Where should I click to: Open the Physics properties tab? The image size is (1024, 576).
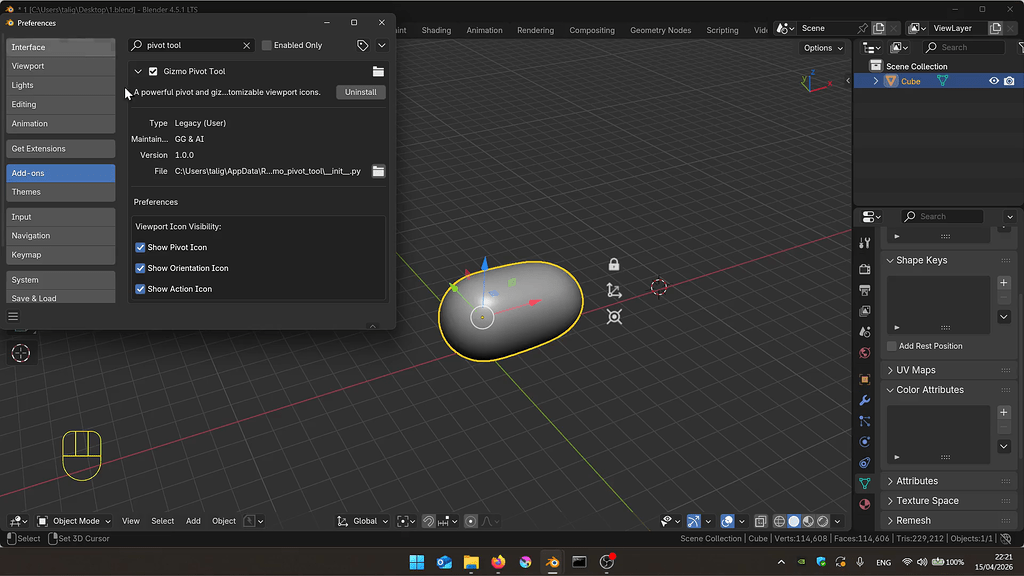point(865,441)
